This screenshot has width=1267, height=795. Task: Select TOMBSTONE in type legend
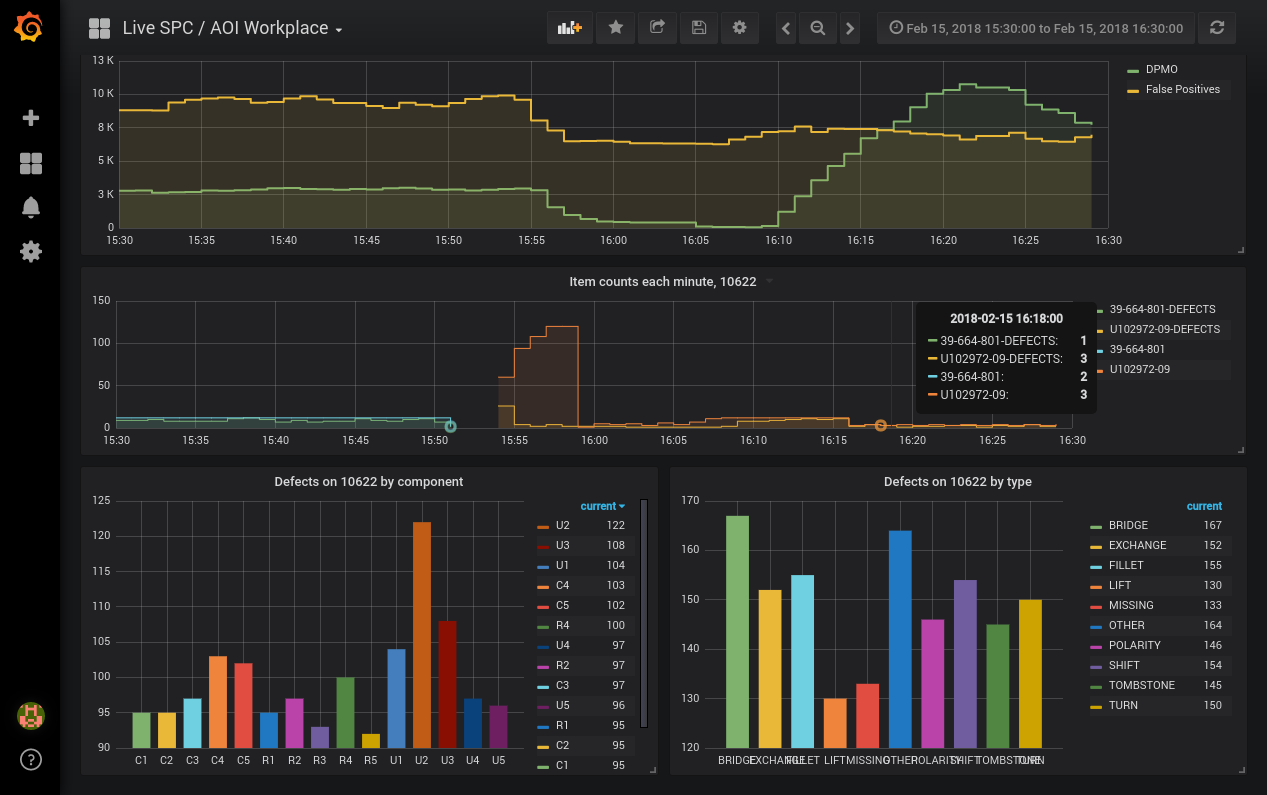1141,685
